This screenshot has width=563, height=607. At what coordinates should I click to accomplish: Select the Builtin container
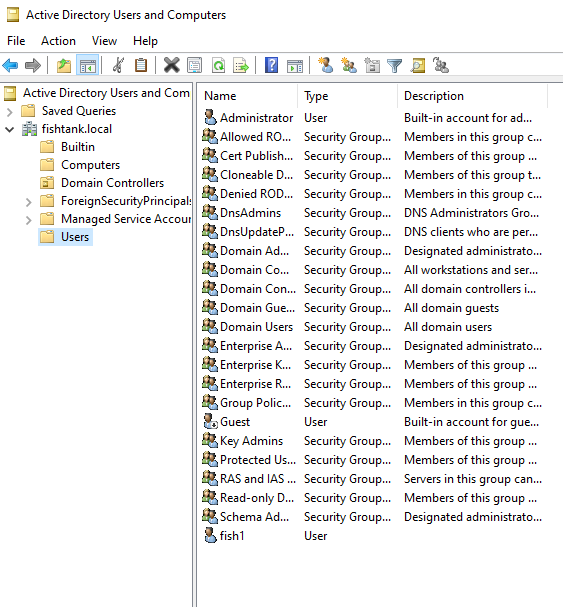click(78, 147)
